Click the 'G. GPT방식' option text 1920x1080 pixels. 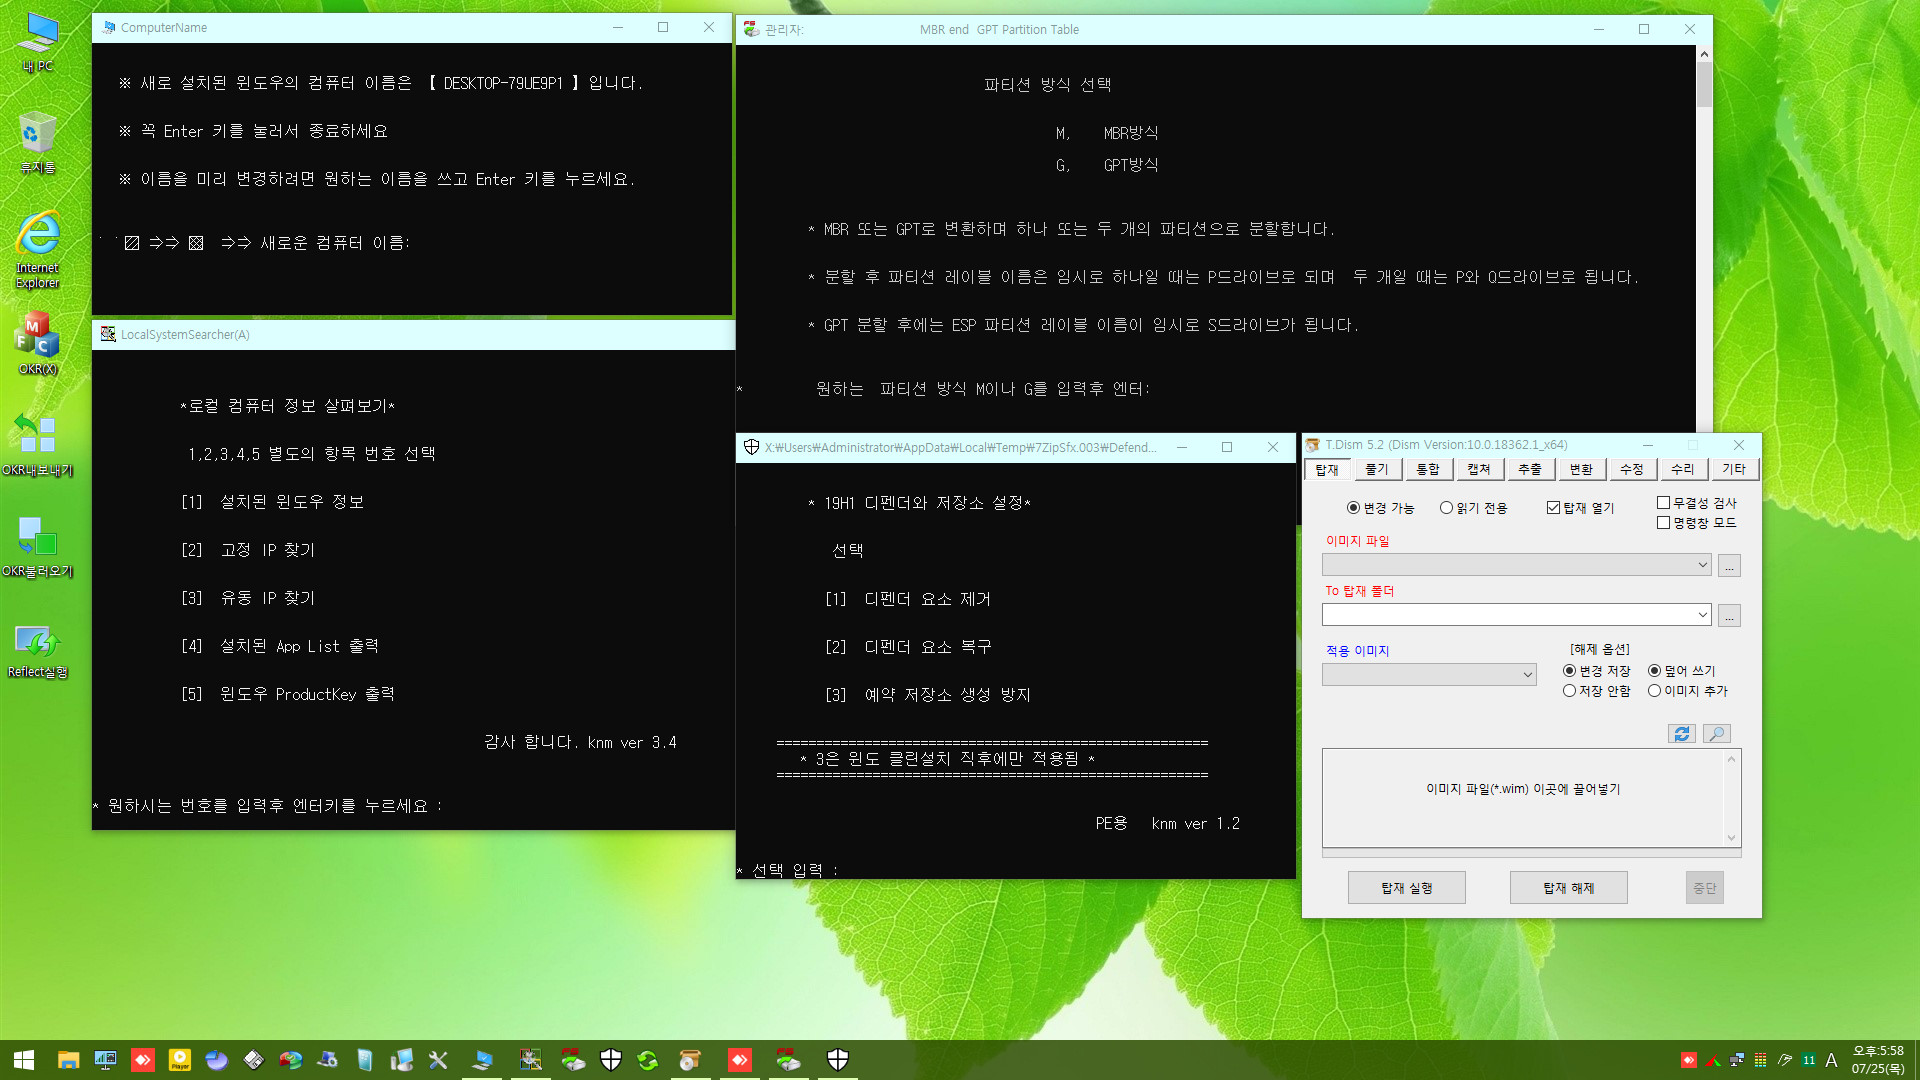point(1107,165)
